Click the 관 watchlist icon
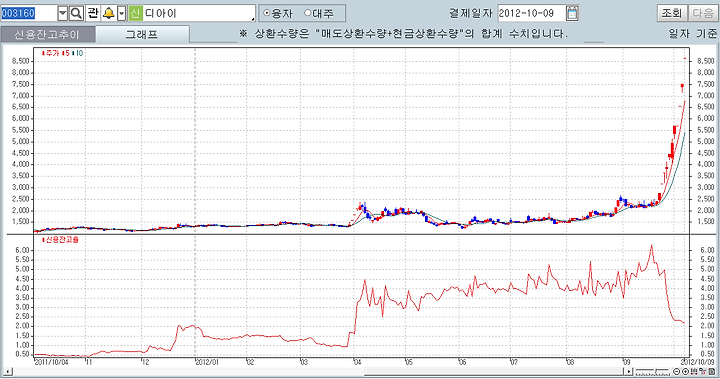This screenshot has width=720, height=379. [93, 13]
